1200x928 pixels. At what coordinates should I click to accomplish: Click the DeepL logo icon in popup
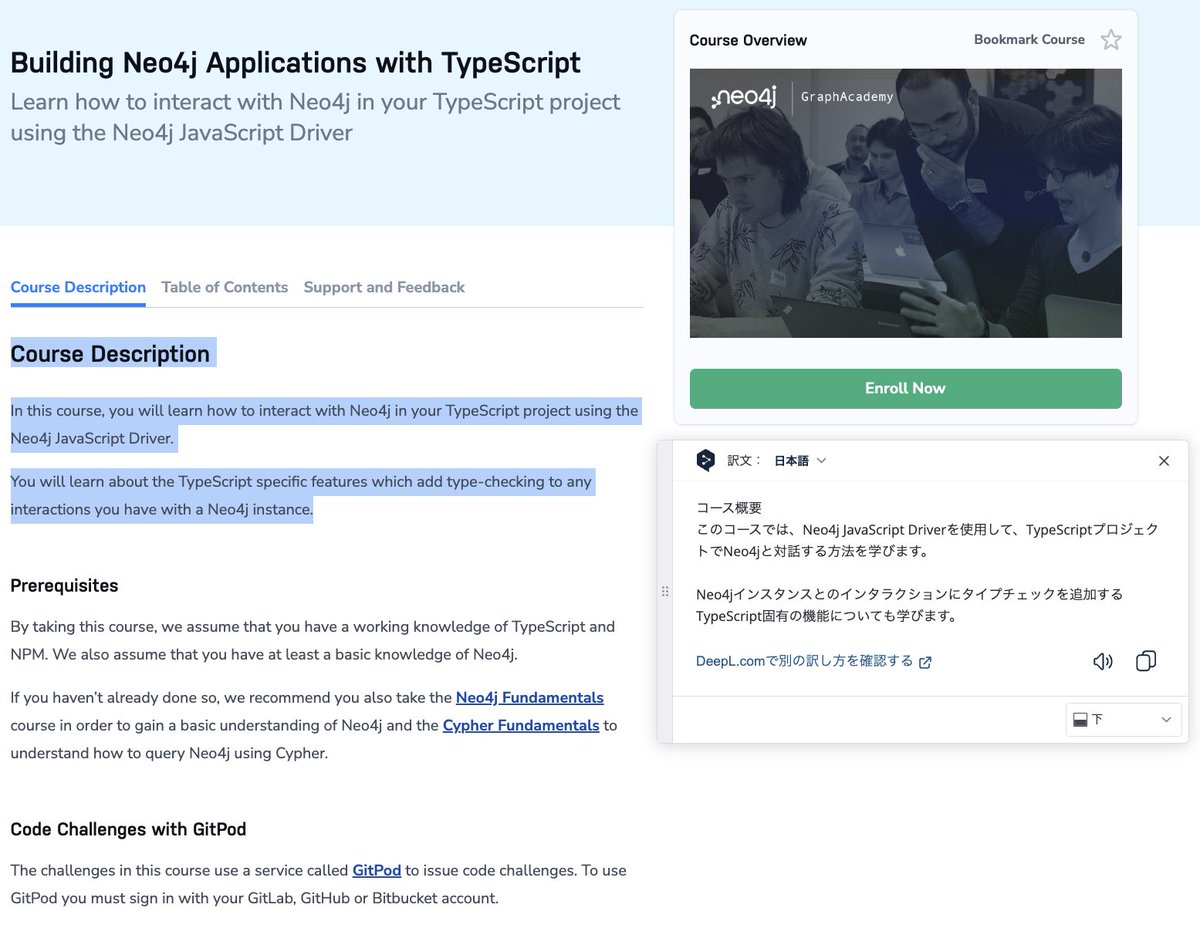click(706, 460)
